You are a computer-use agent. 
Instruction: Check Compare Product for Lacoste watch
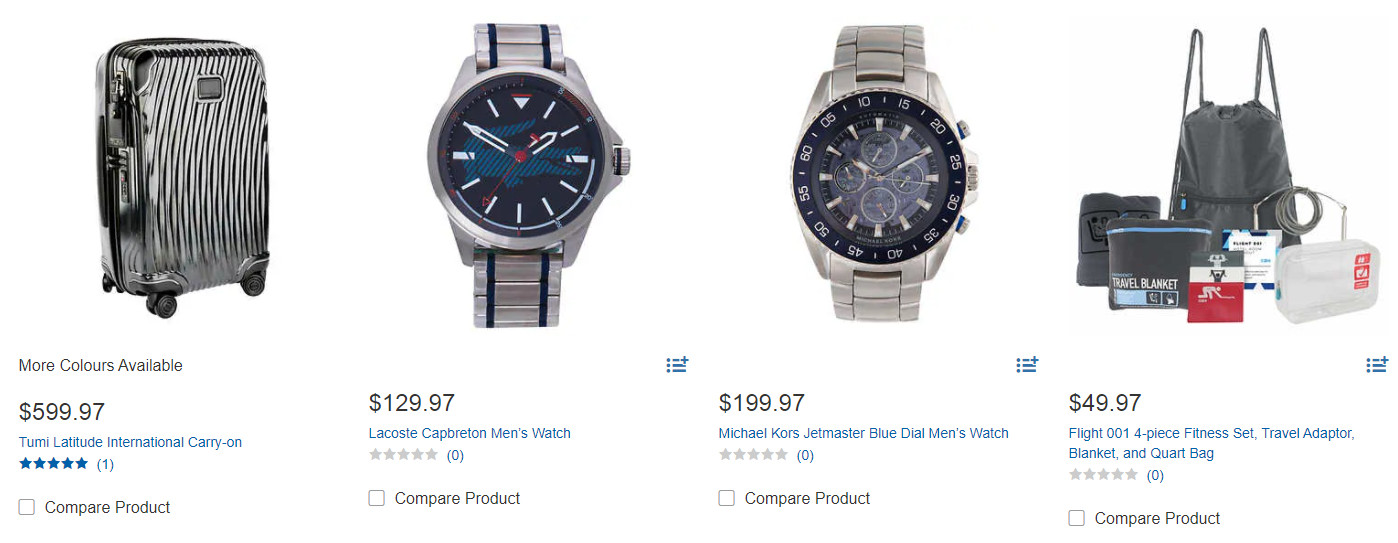pos(377,498)
